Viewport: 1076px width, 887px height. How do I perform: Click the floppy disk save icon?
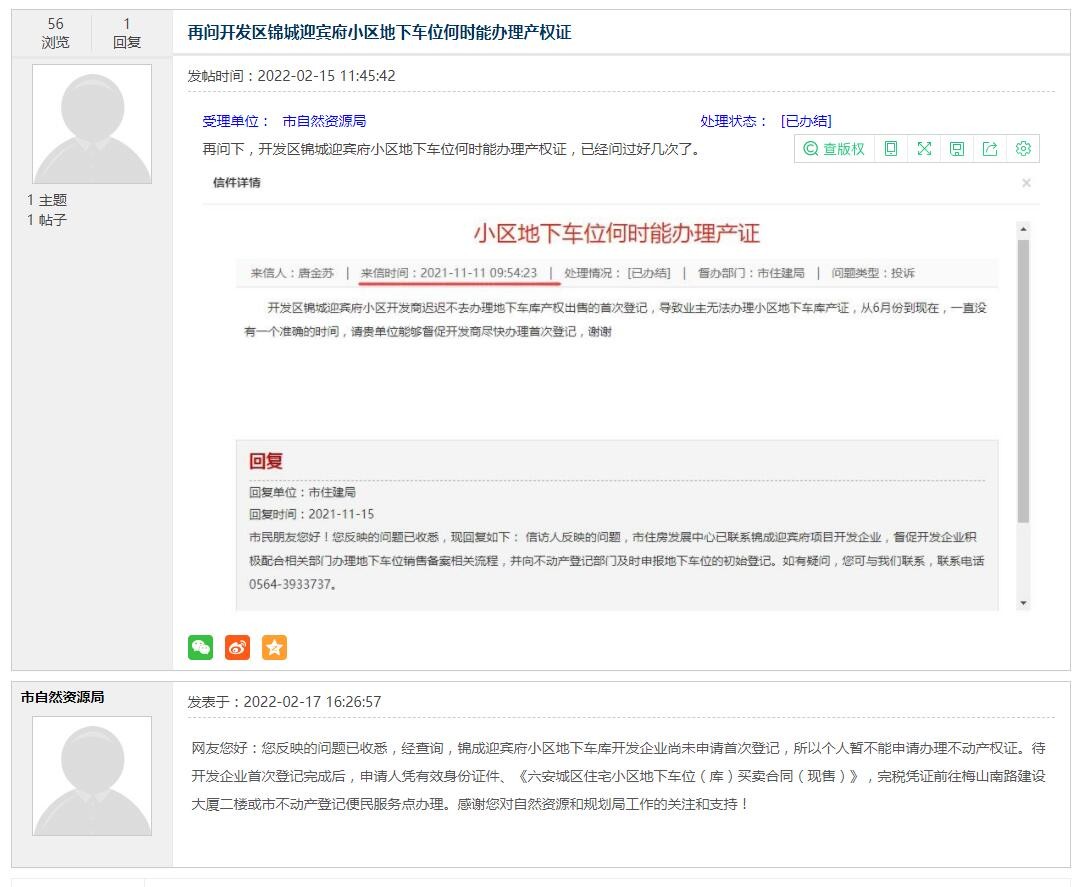pyautogui.click(x=957, y=149)
